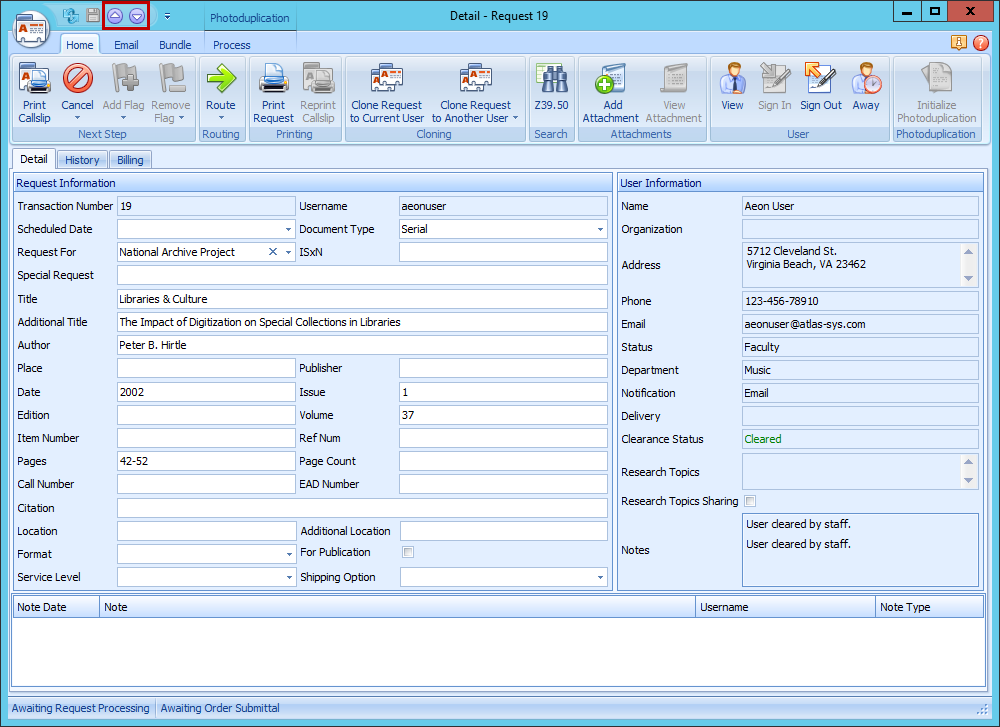The image size is (1000, 727).
Task: Open the Z39.50 search binoculars
Action: [x=551, y=80]
